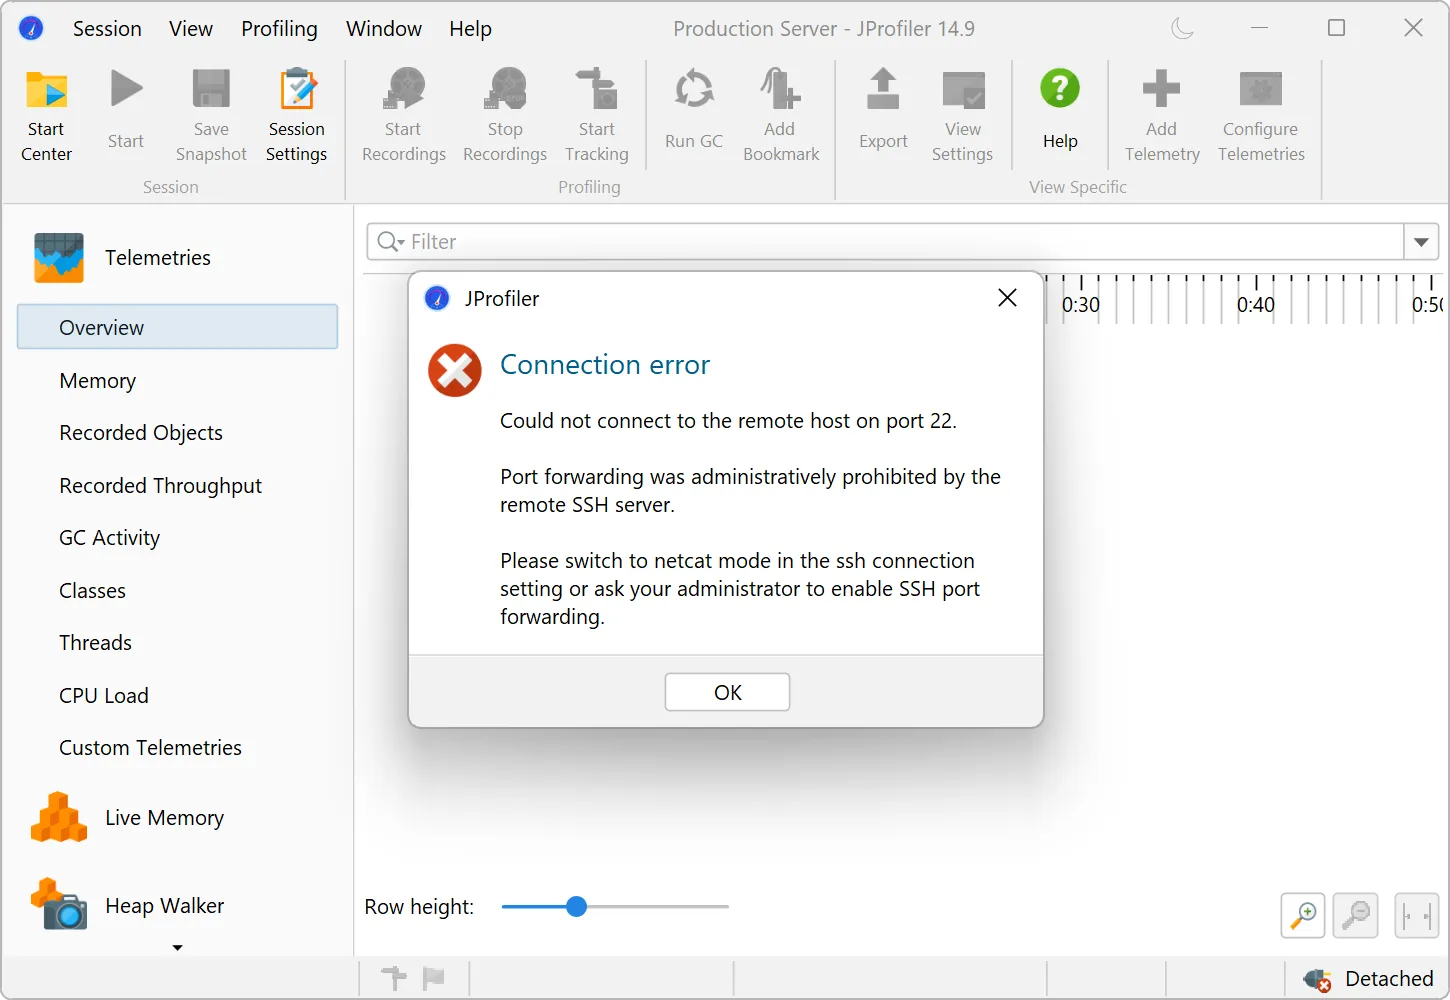Run garbage collection with Run GC

pos(694,110)
